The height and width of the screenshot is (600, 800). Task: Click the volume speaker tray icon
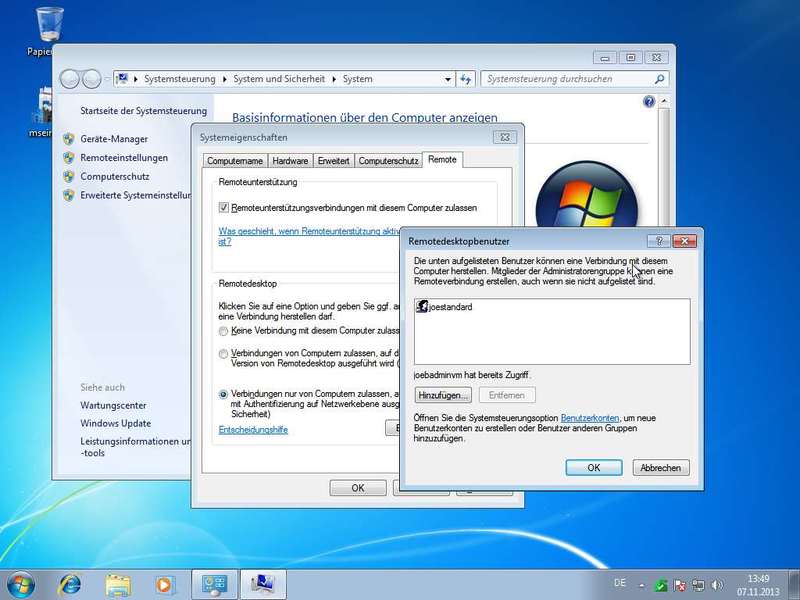(x=715, y=584)
